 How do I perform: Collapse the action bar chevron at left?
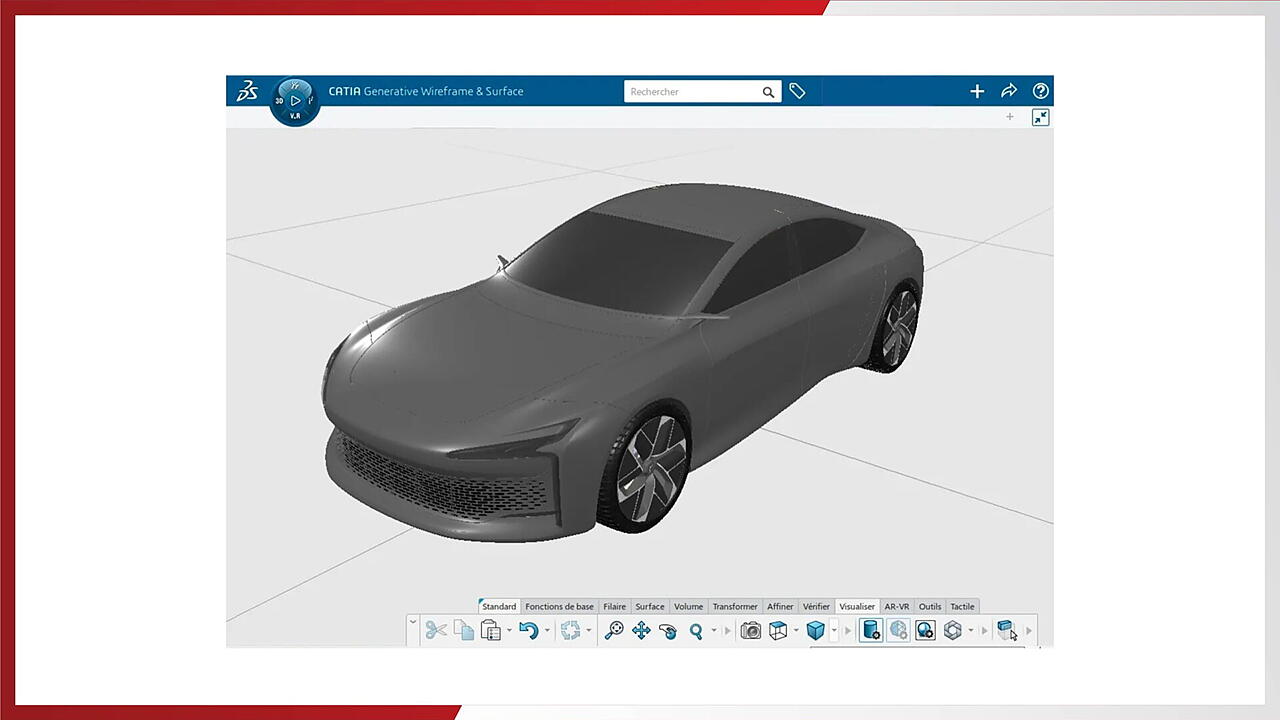click(413, 622)
